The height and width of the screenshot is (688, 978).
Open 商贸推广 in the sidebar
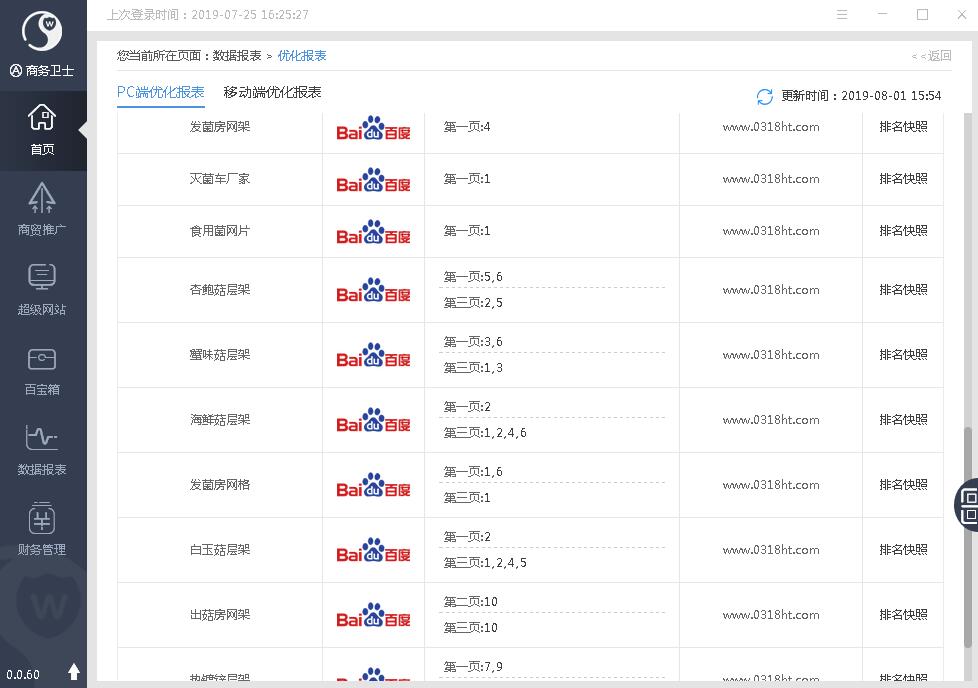tap(42, 209)
